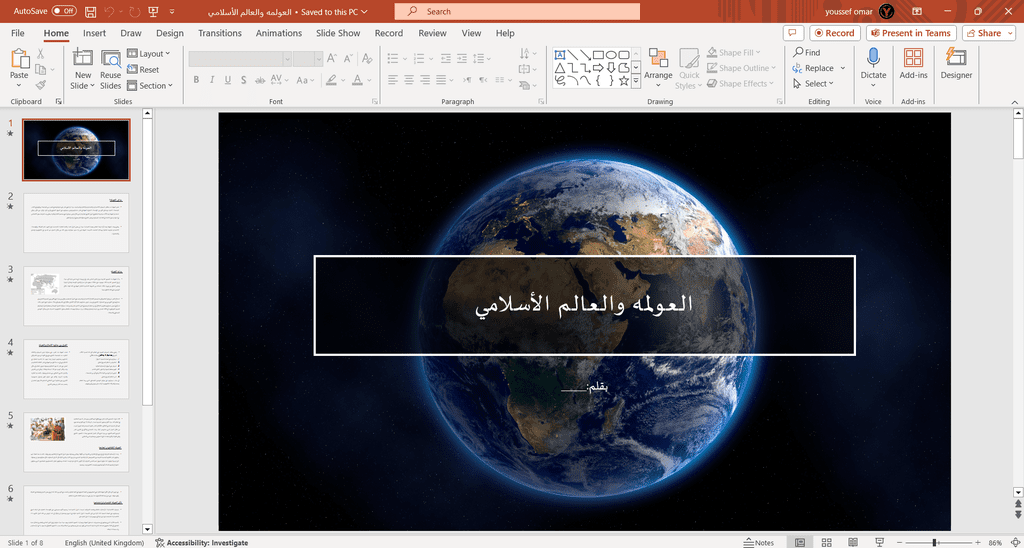The image size is (1024, 548).
Task: Select the star shape in gallery
Action: (x=624, y=81)
